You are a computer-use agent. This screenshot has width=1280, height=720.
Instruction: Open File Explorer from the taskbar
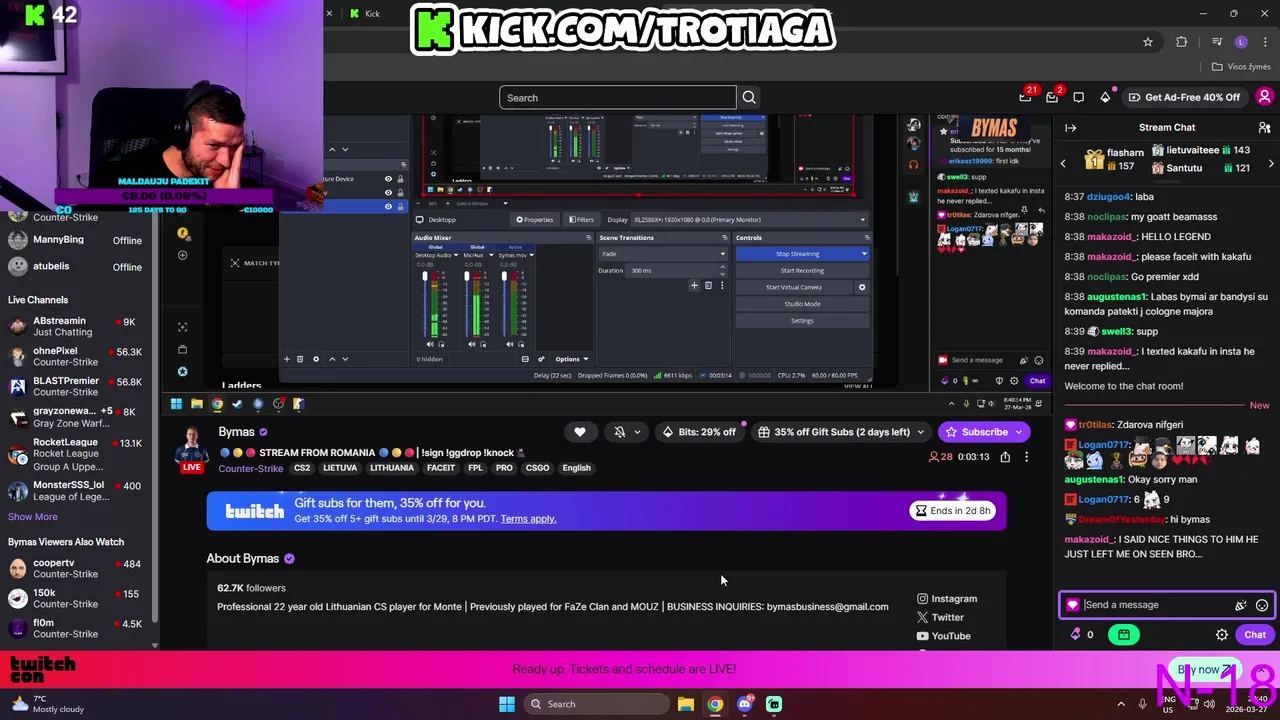click(x=685, y=704)
